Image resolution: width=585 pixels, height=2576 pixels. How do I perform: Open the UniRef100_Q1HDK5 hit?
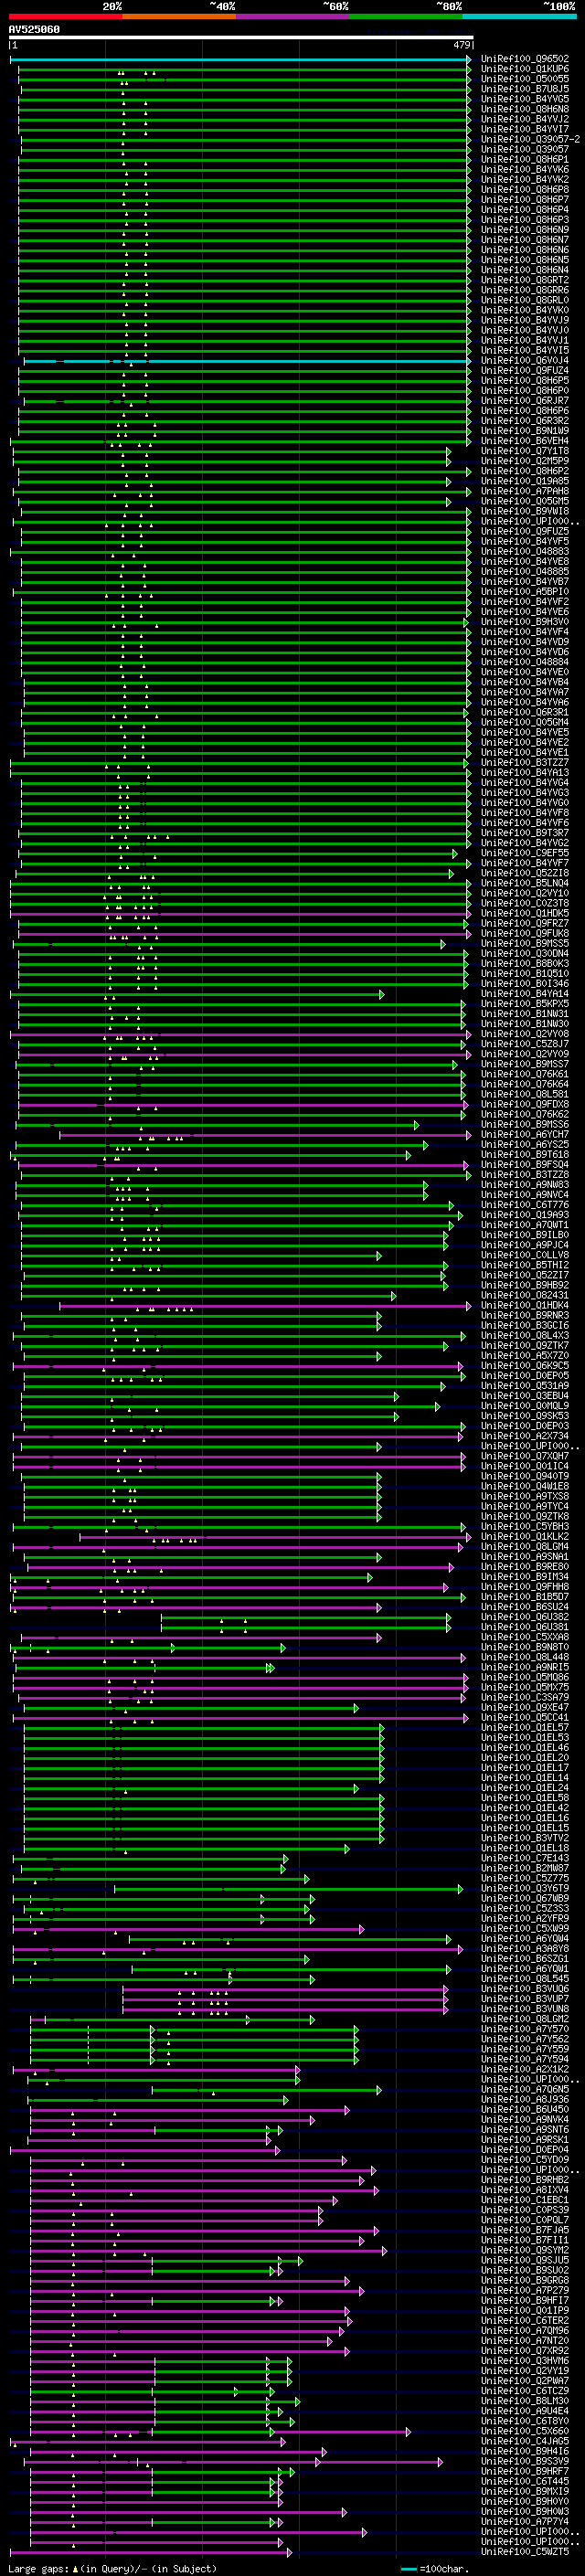coord(525,914)
